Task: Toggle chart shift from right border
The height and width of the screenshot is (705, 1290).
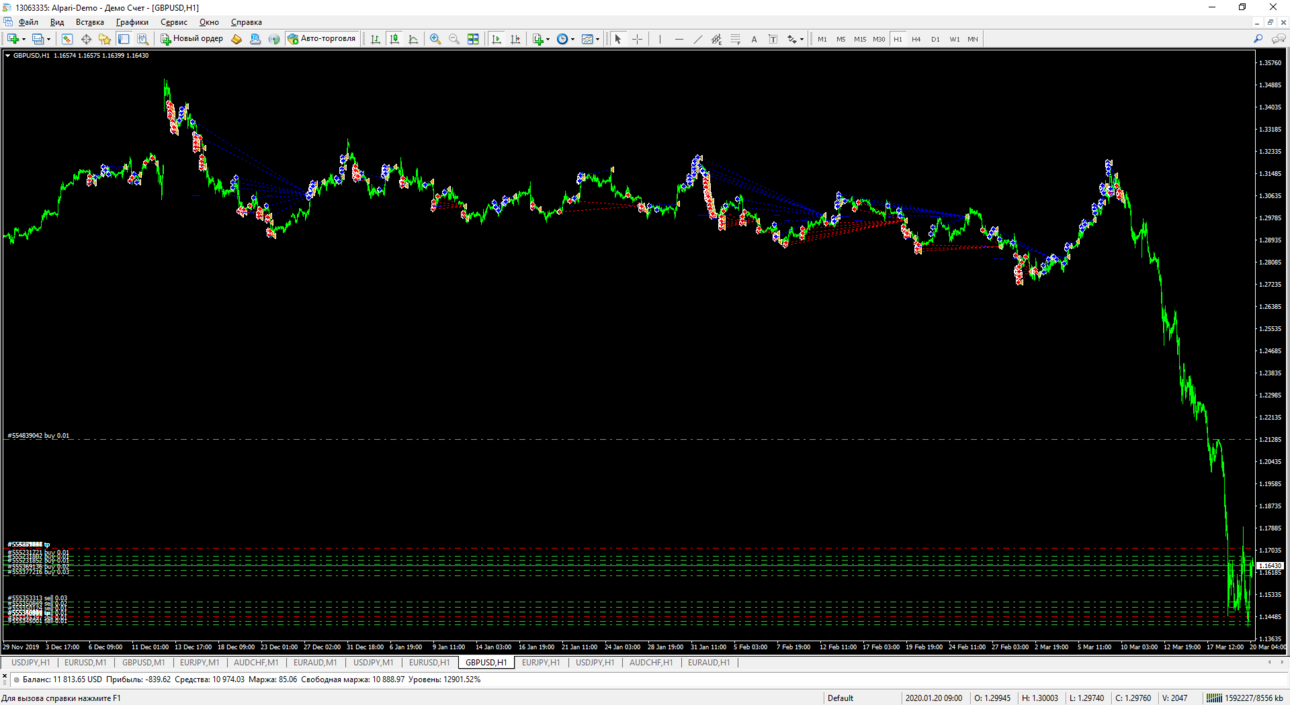Action: pyautogui.click(x=515, y=39)
